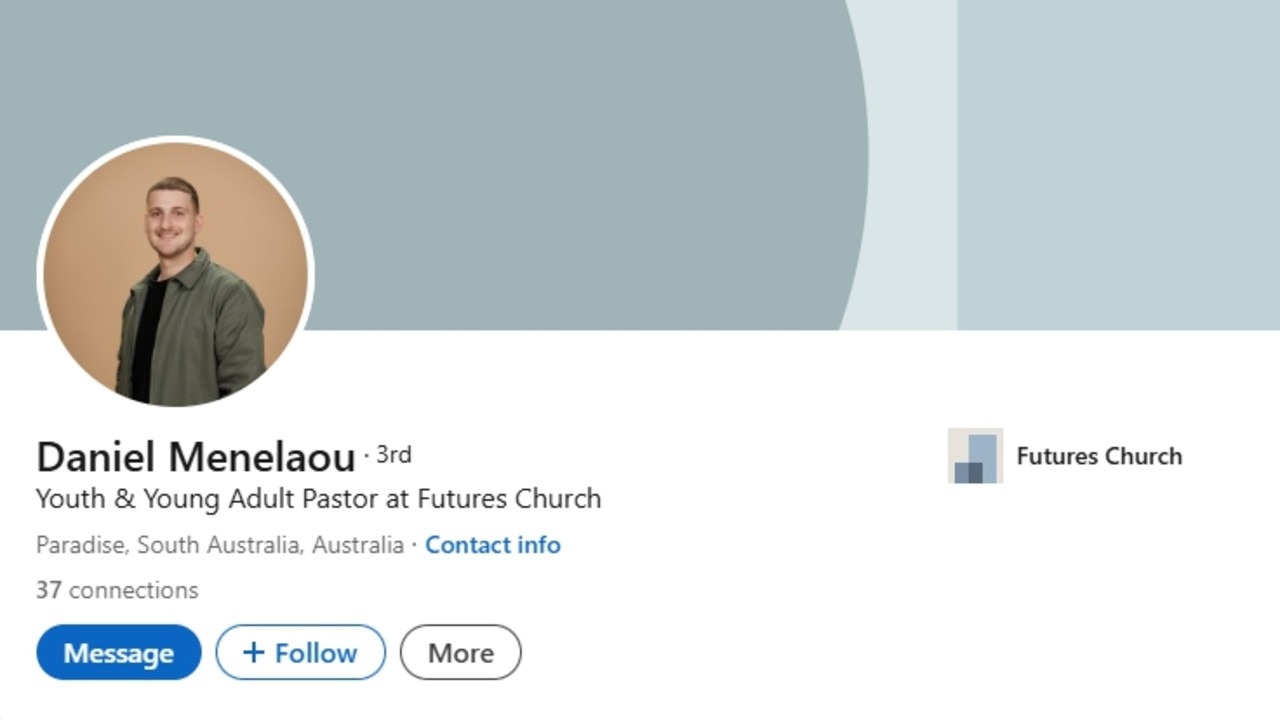Click the Youth & Young Adult Pastor headline
This screenshot has height=720, width=1280.
[319, 498]
